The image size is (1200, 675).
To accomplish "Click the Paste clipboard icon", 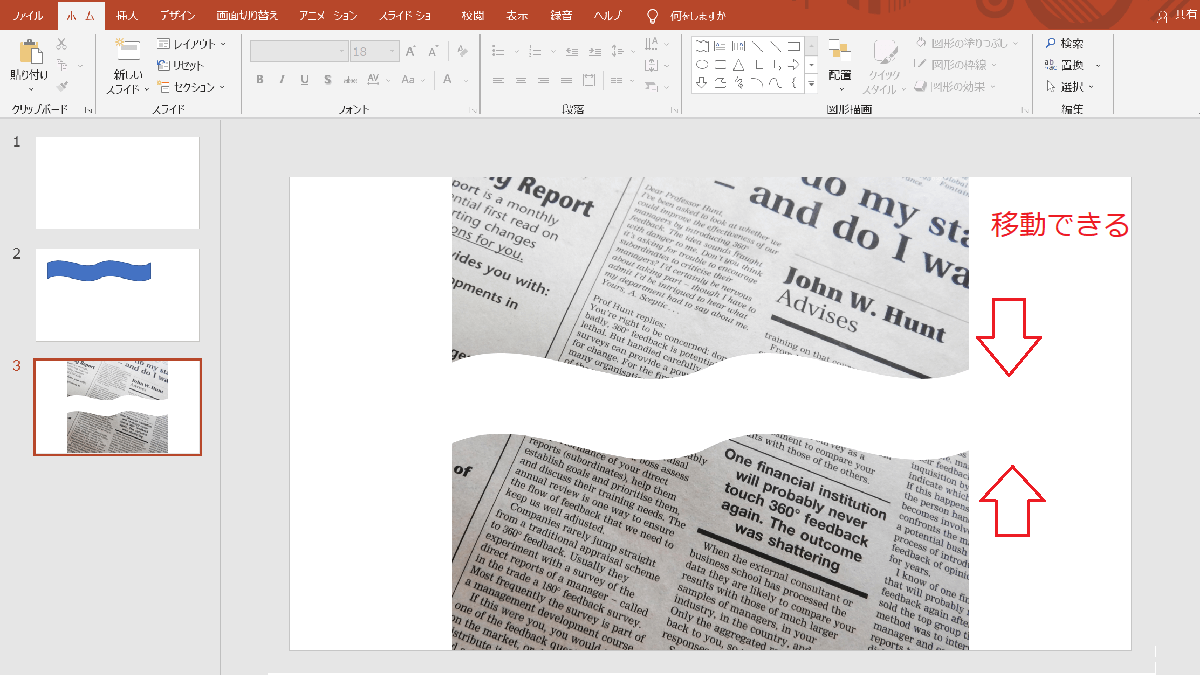I will (x=29, y=53).
